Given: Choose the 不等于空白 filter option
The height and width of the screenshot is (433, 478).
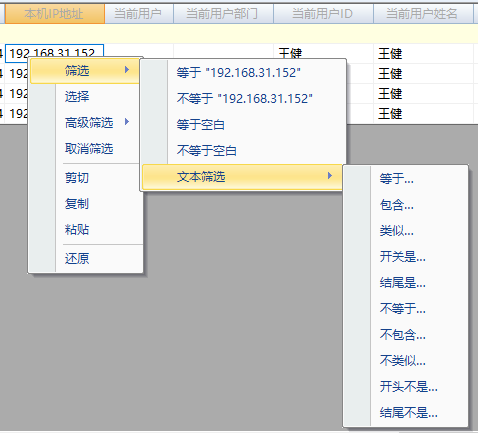Looking at the screenshot, I should (207, 151).
